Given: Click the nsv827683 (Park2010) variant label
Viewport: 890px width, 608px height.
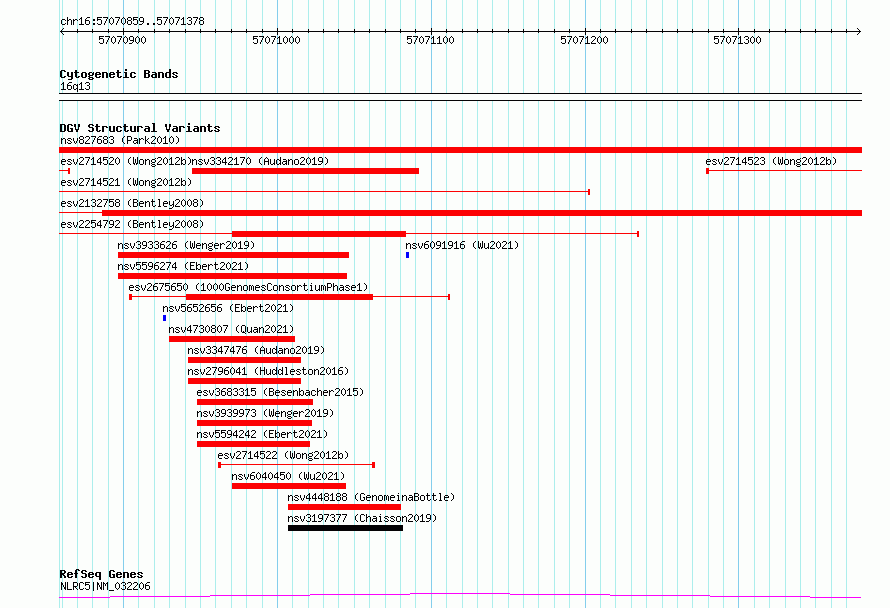Looking at the screenshot, I should 120,140.
